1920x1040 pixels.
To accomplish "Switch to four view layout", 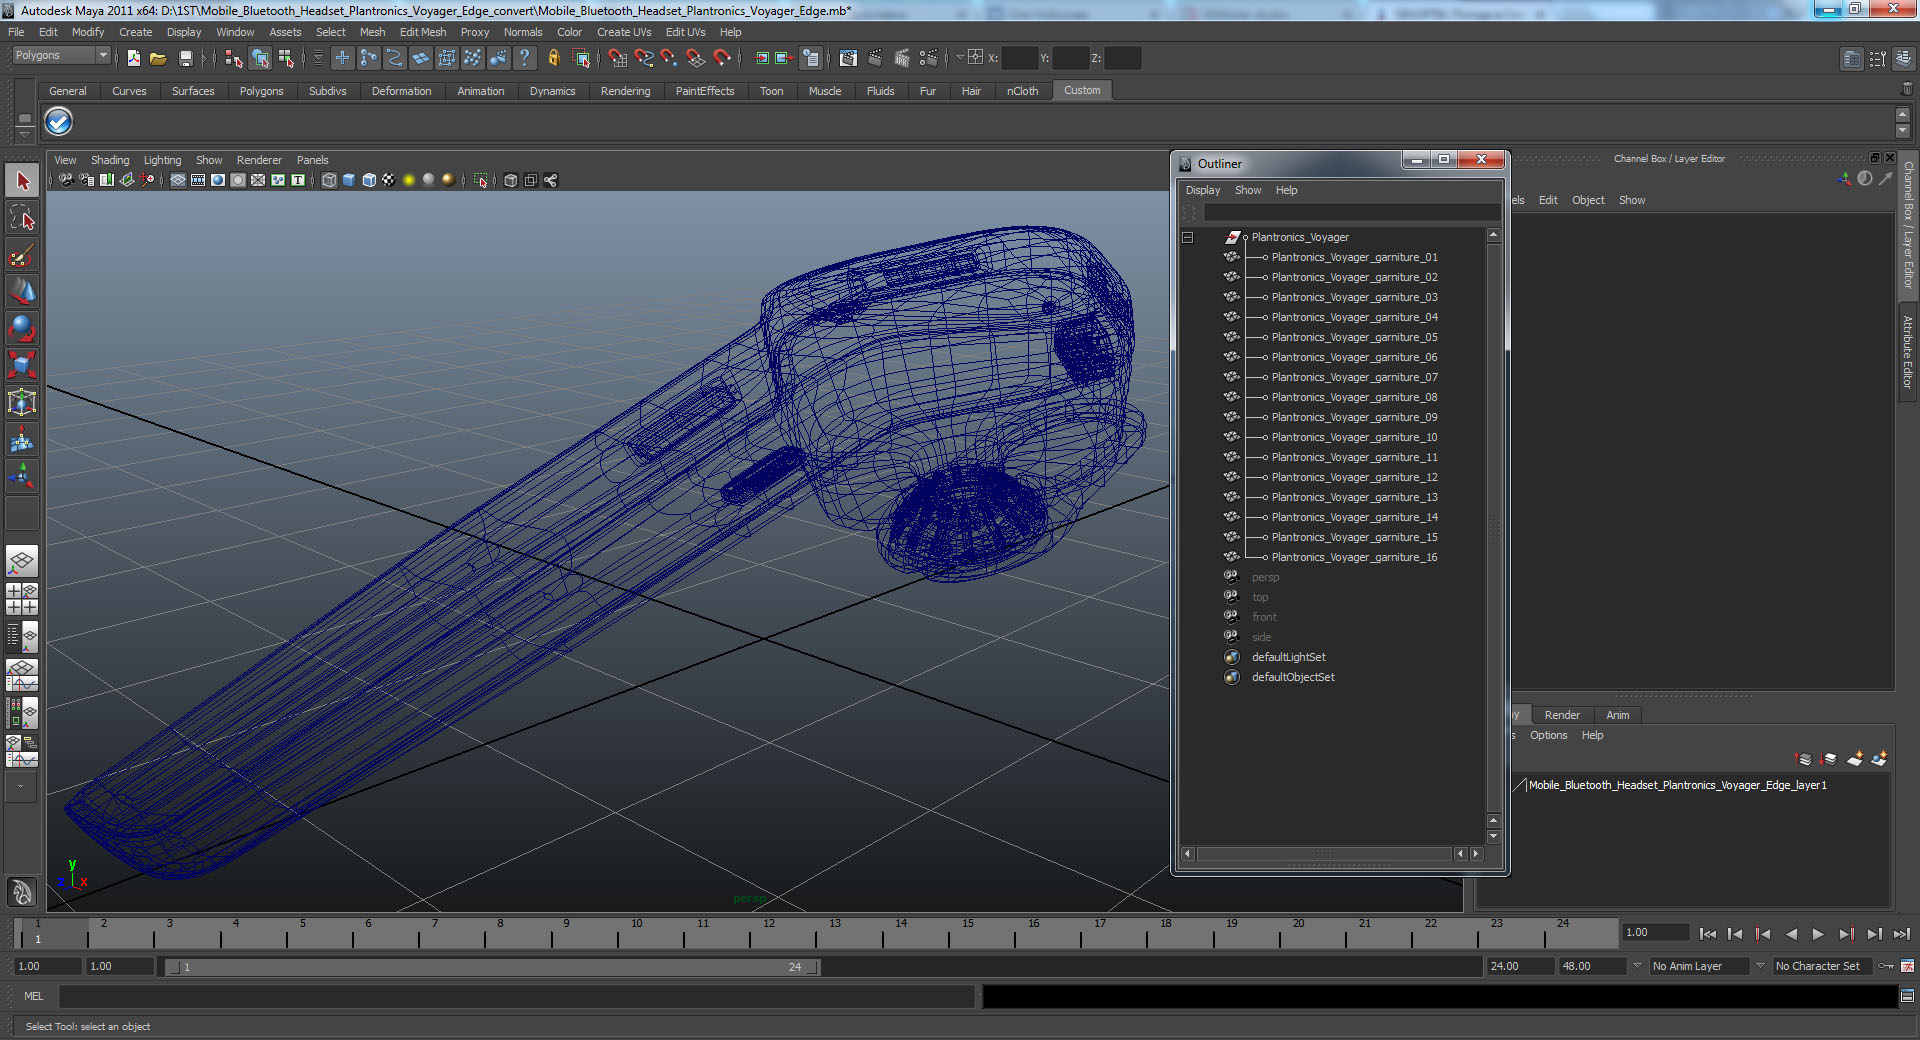I will tap(22, 599).
